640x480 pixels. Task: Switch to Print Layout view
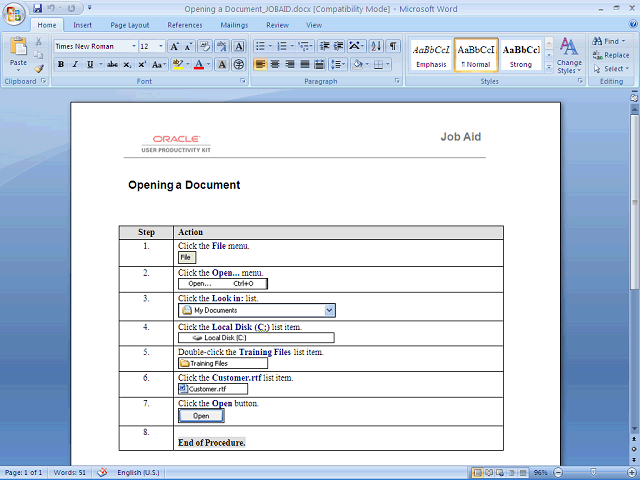[477, 473]
